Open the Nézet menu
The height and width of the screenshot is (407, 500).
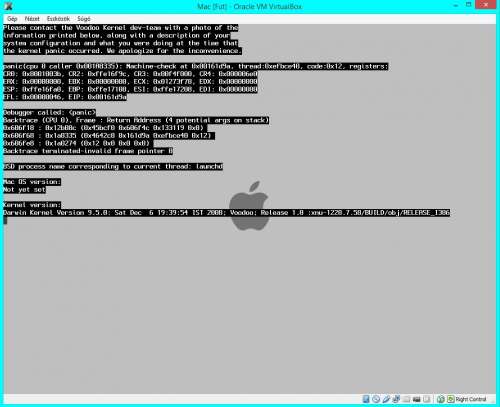coord(32,19)
